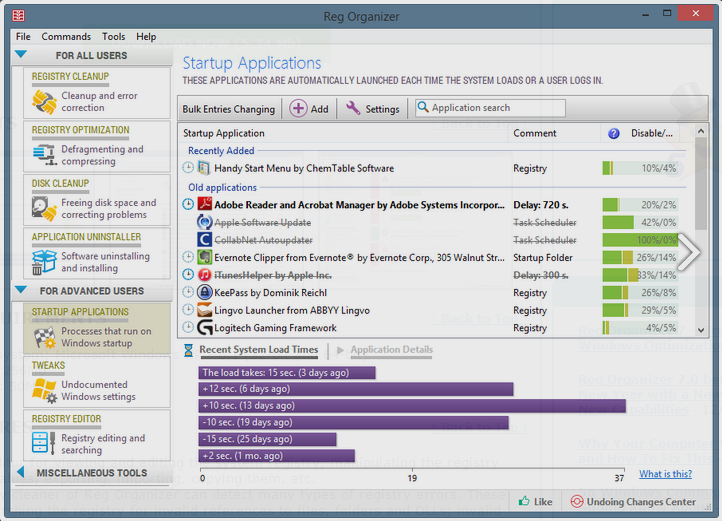This screenshot has width=722, height=521.
Task: Click the CollabNet Autoupdater C icon
Action: coord(204,240)
